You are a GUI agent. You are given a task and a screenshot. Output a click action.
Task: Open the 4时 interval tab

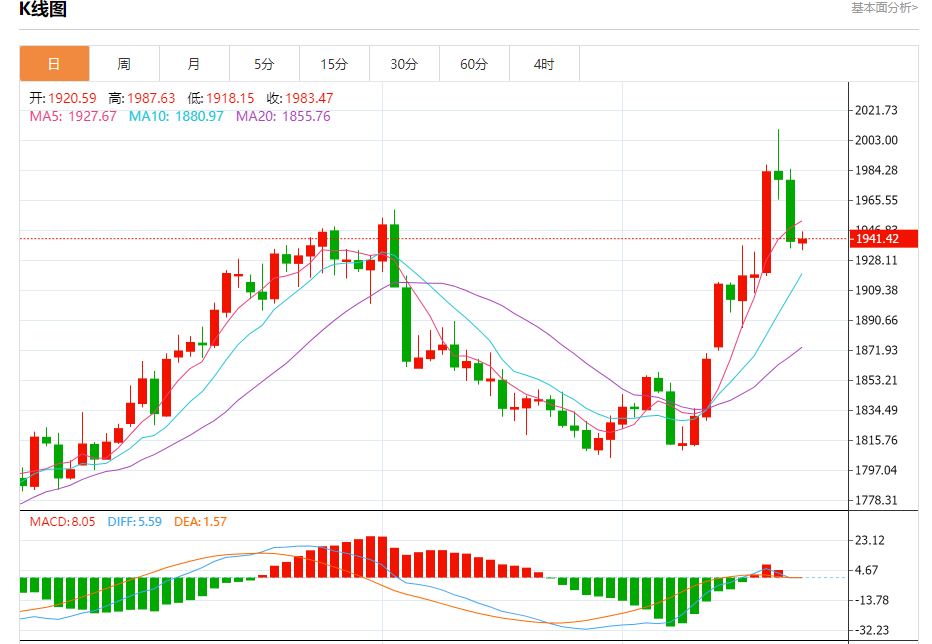tap(544, 64)
